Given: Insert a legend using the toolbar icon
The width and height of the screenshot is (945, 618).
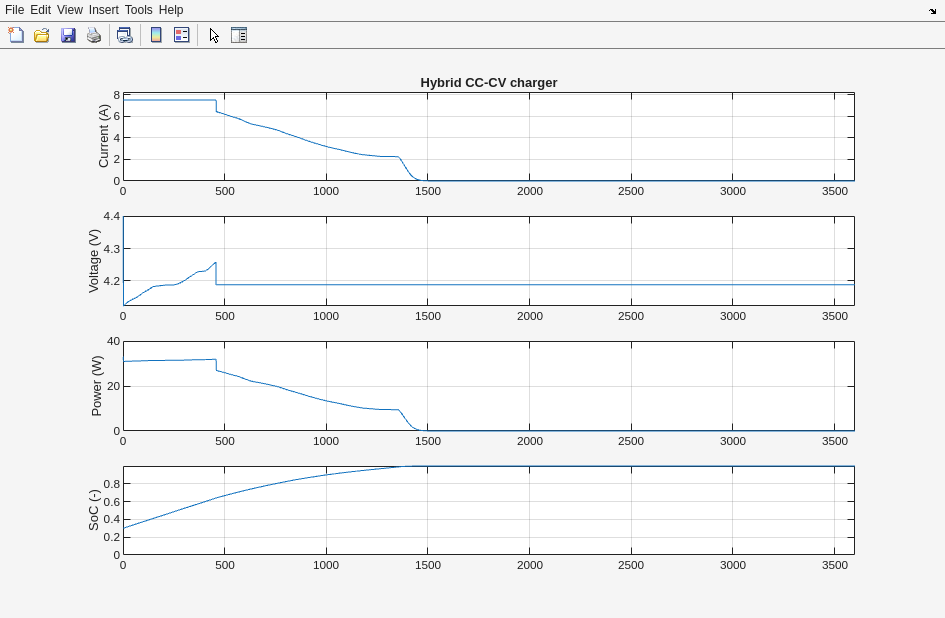Looking at the screenshot, I should [182, 35].
